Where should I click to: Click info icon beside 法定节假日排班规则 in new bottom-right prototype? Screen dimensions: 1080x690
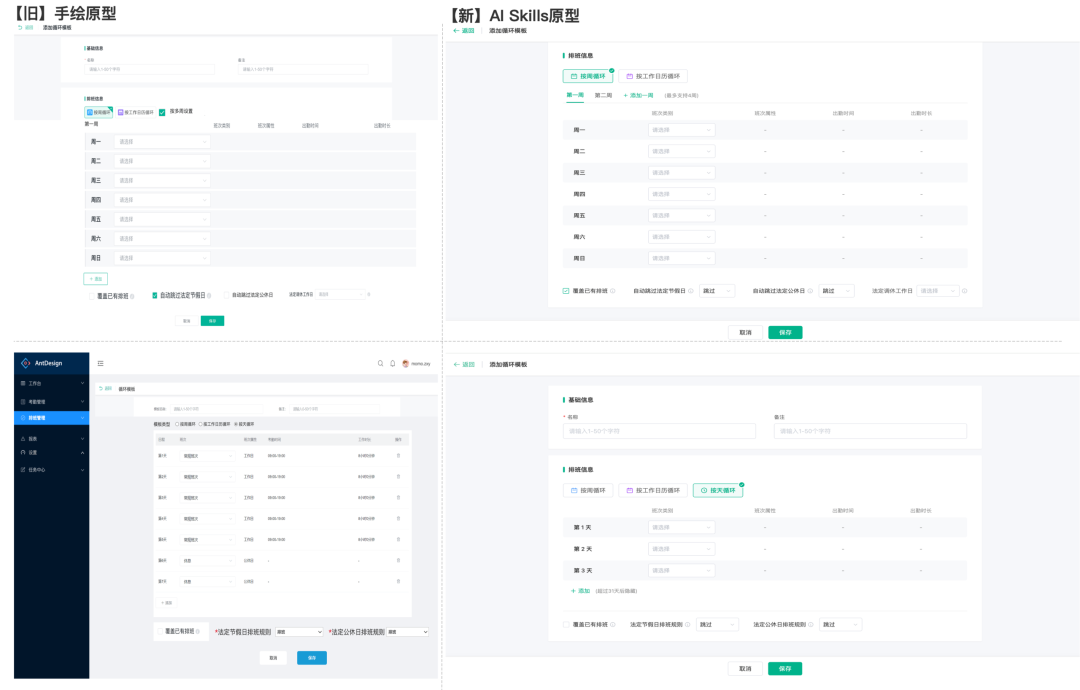(x=687, y=625)
